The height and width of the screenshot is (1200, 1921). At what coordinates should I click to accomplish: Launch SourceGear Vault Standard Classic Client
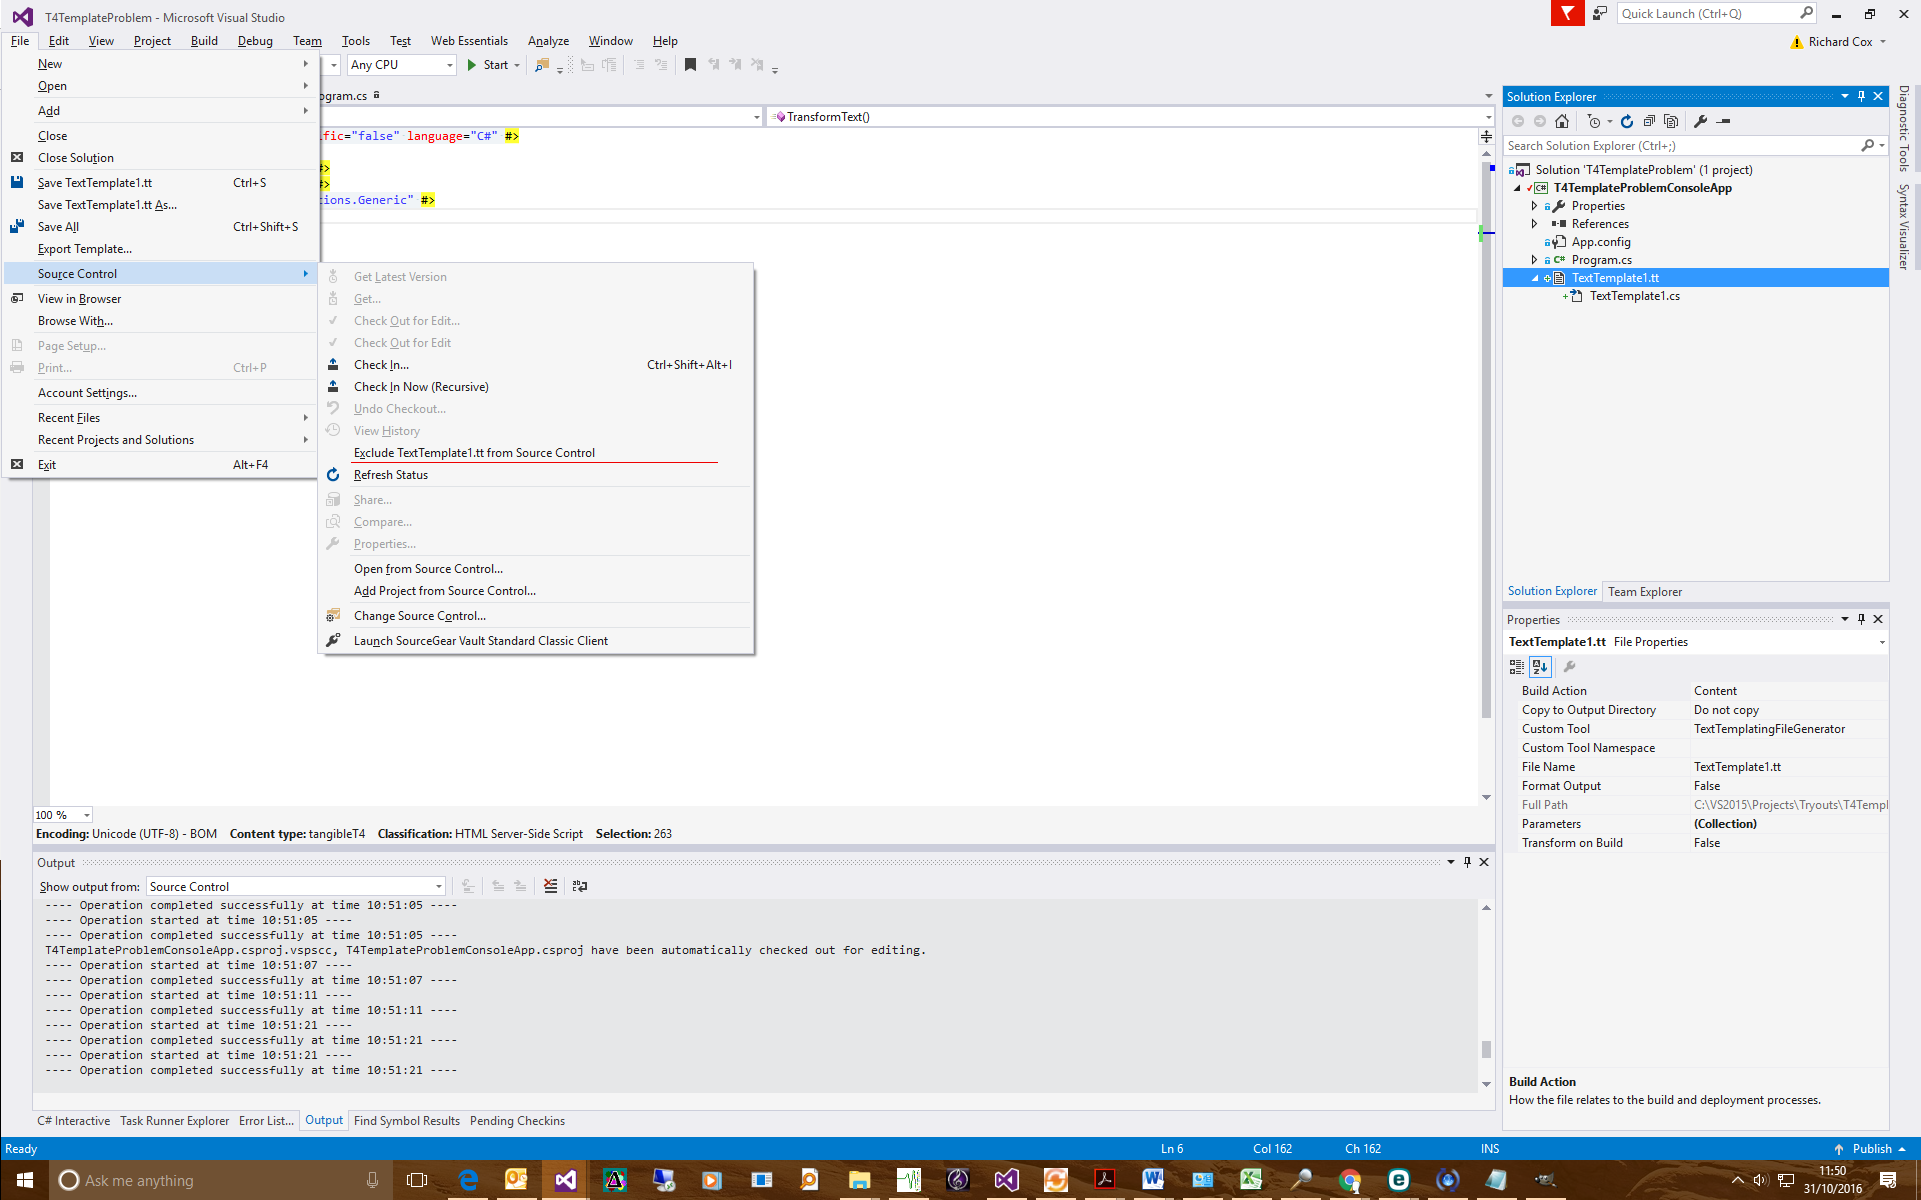[480, 641]
